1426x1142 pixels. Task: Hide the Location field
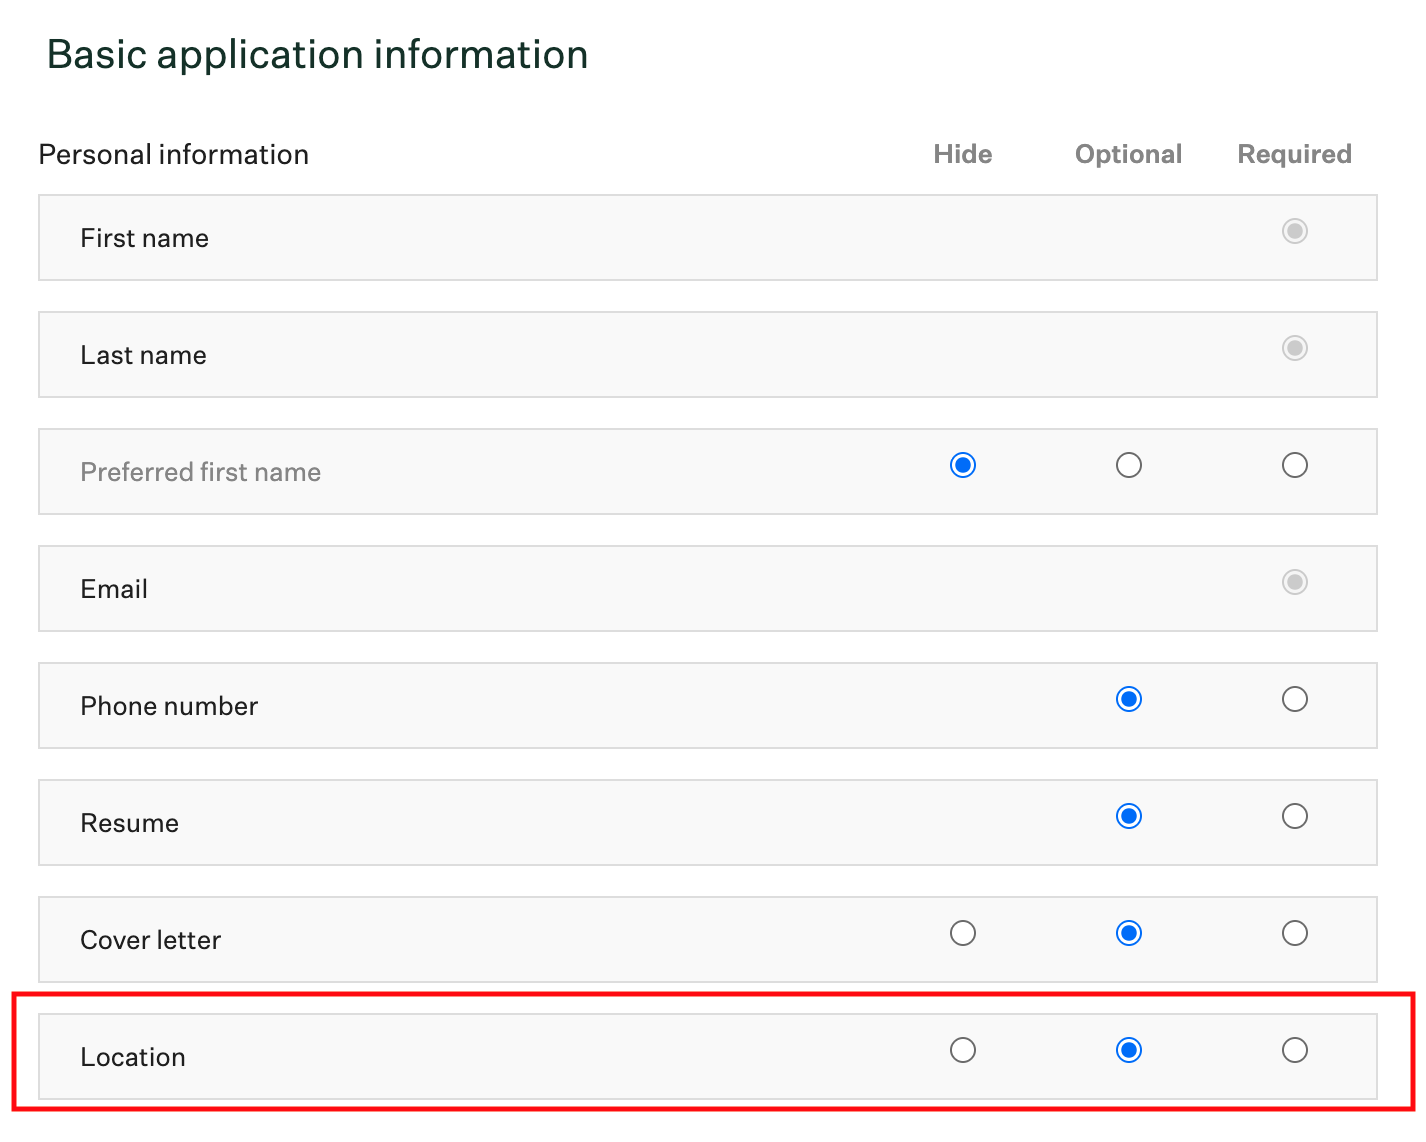(962, 1050)
